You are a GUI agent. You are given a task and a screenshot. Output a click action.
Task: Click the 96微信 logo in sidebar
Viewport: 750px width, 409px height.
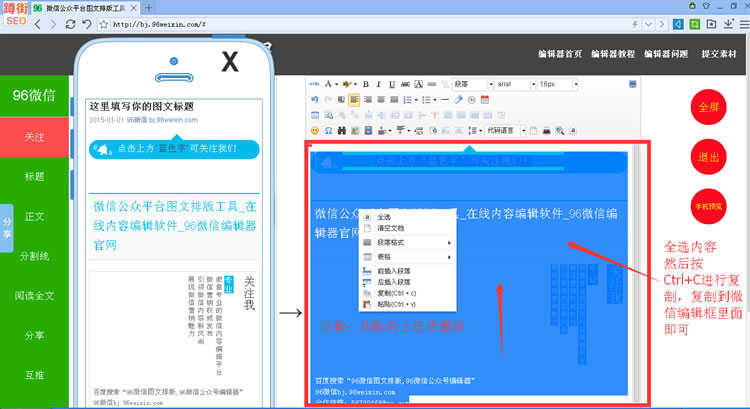[34, 95]
